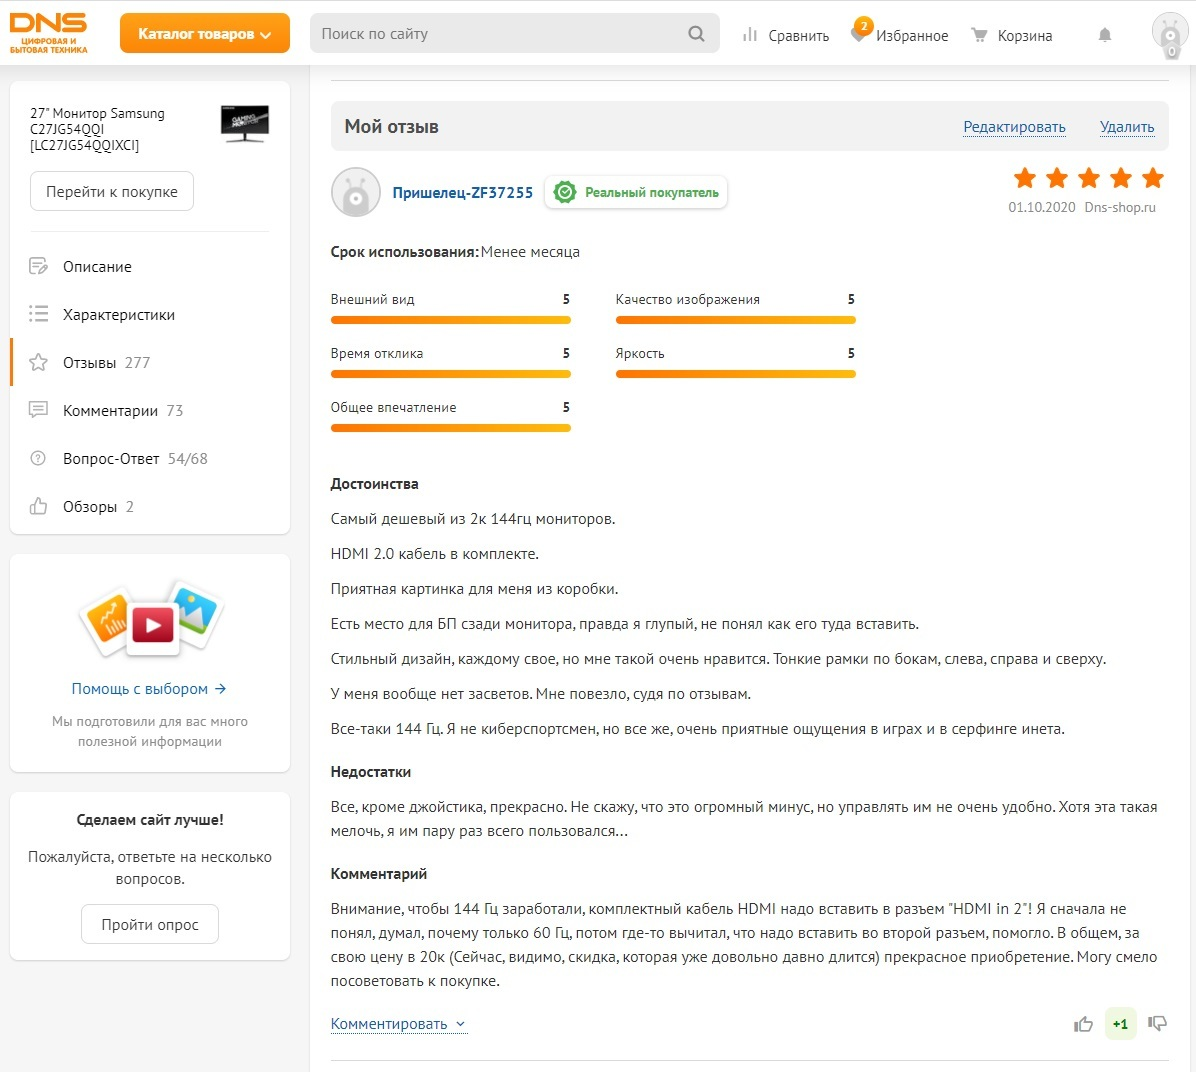
Task: Click the fifth rating star
Action: pos(1153,178)
